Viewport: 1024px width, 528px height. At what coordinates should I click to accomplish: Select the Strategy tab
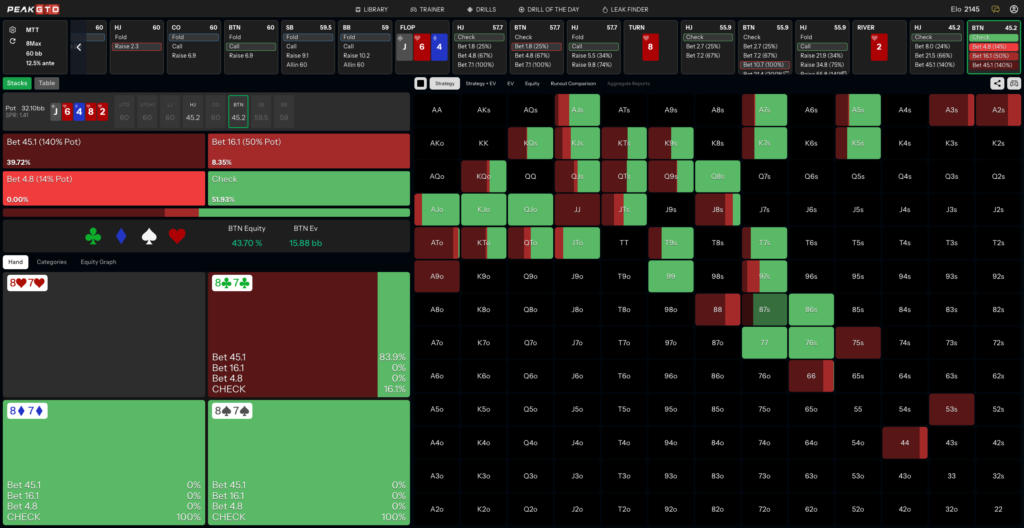coord(445,83)
